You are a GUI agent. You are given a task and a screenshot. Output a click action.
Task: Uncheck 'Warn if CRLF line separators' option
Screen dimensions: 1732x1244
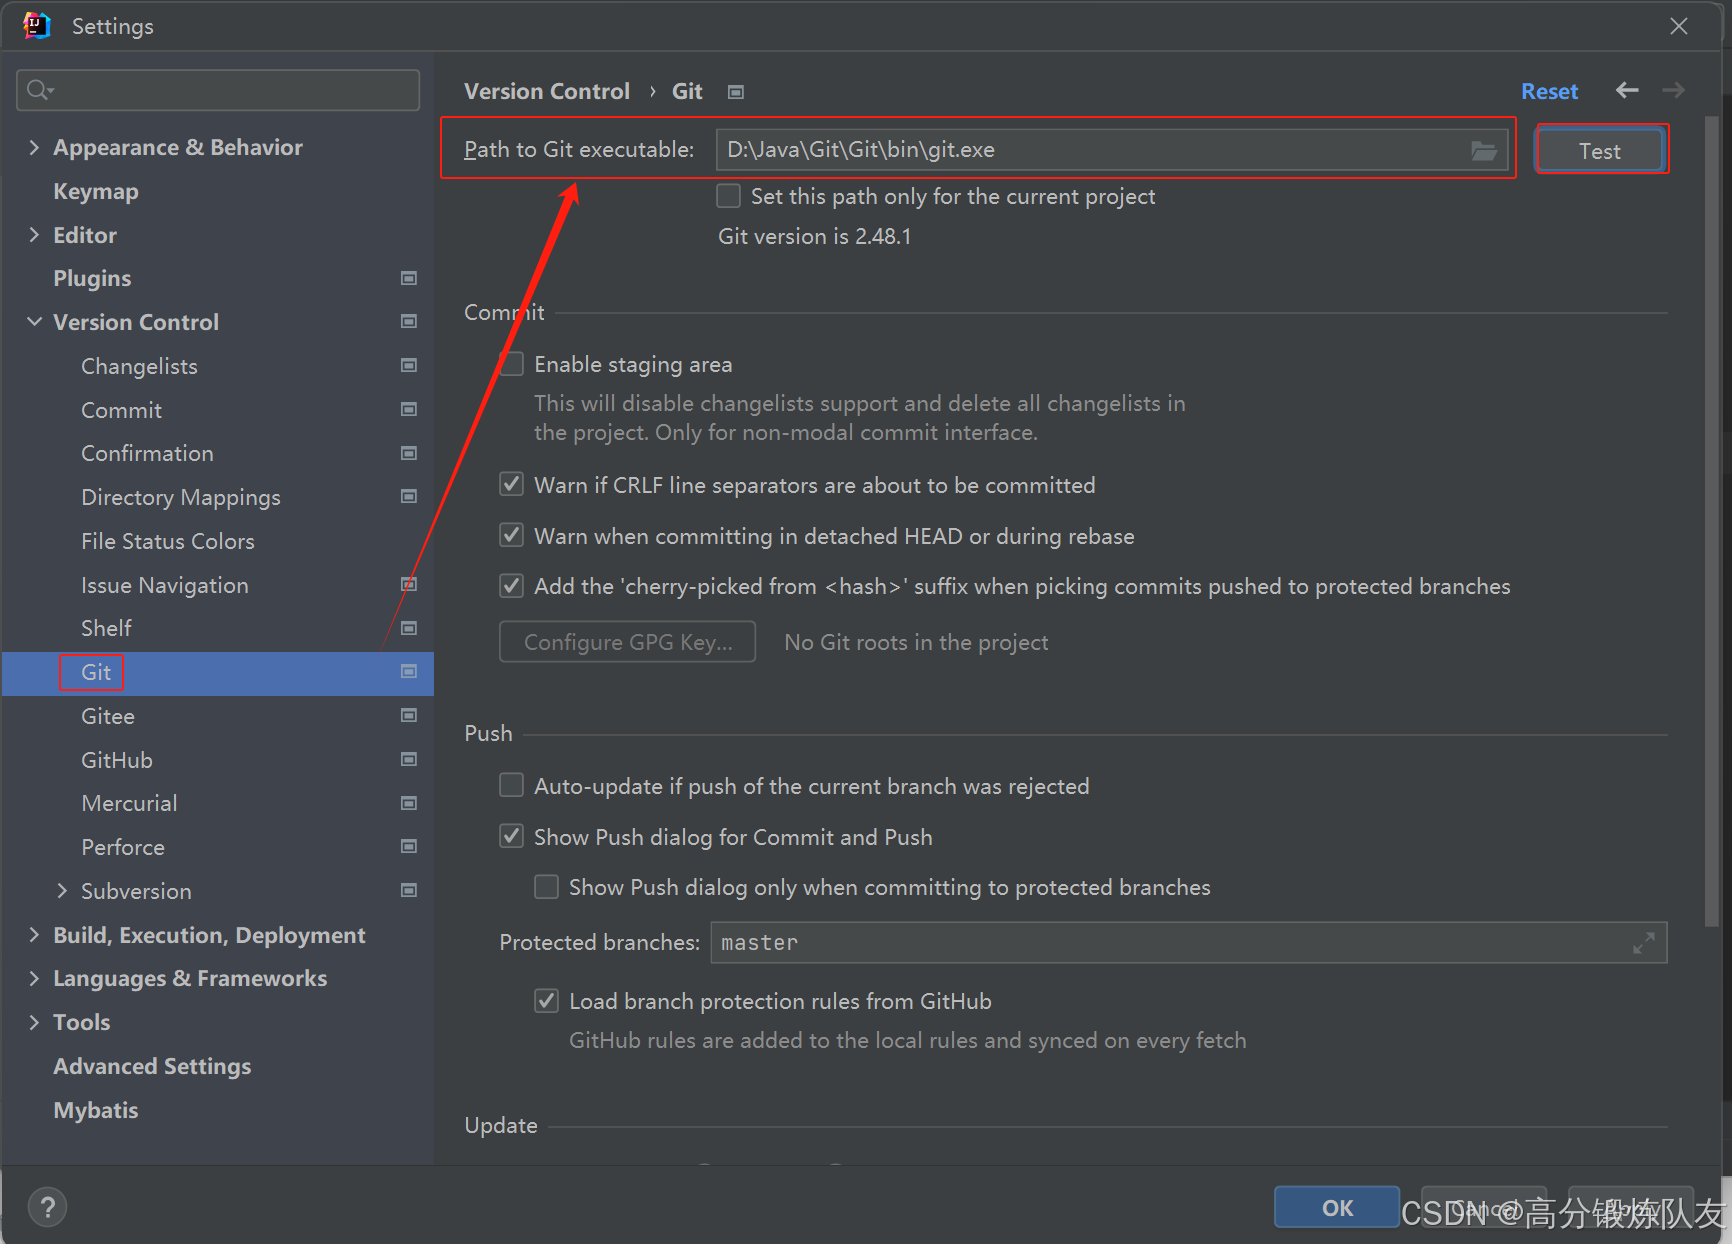click(x=512, y=485)
